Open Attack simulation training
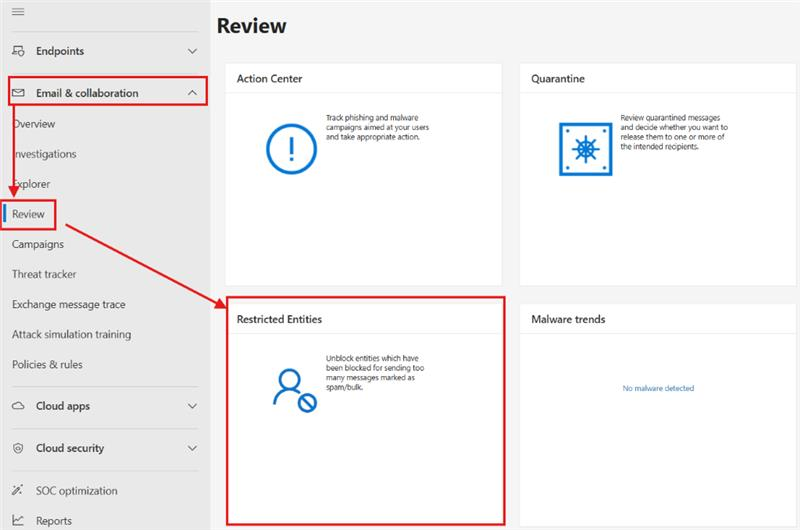 71,335
